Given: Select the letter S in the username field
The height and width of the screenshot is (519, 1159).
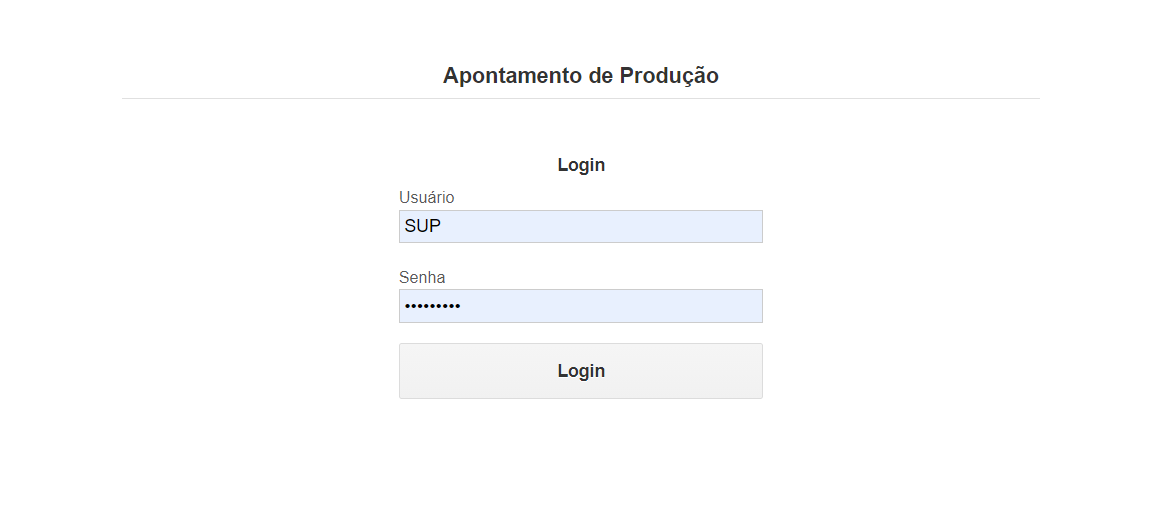Looking at the screenshot, I should tap(409, 226).
